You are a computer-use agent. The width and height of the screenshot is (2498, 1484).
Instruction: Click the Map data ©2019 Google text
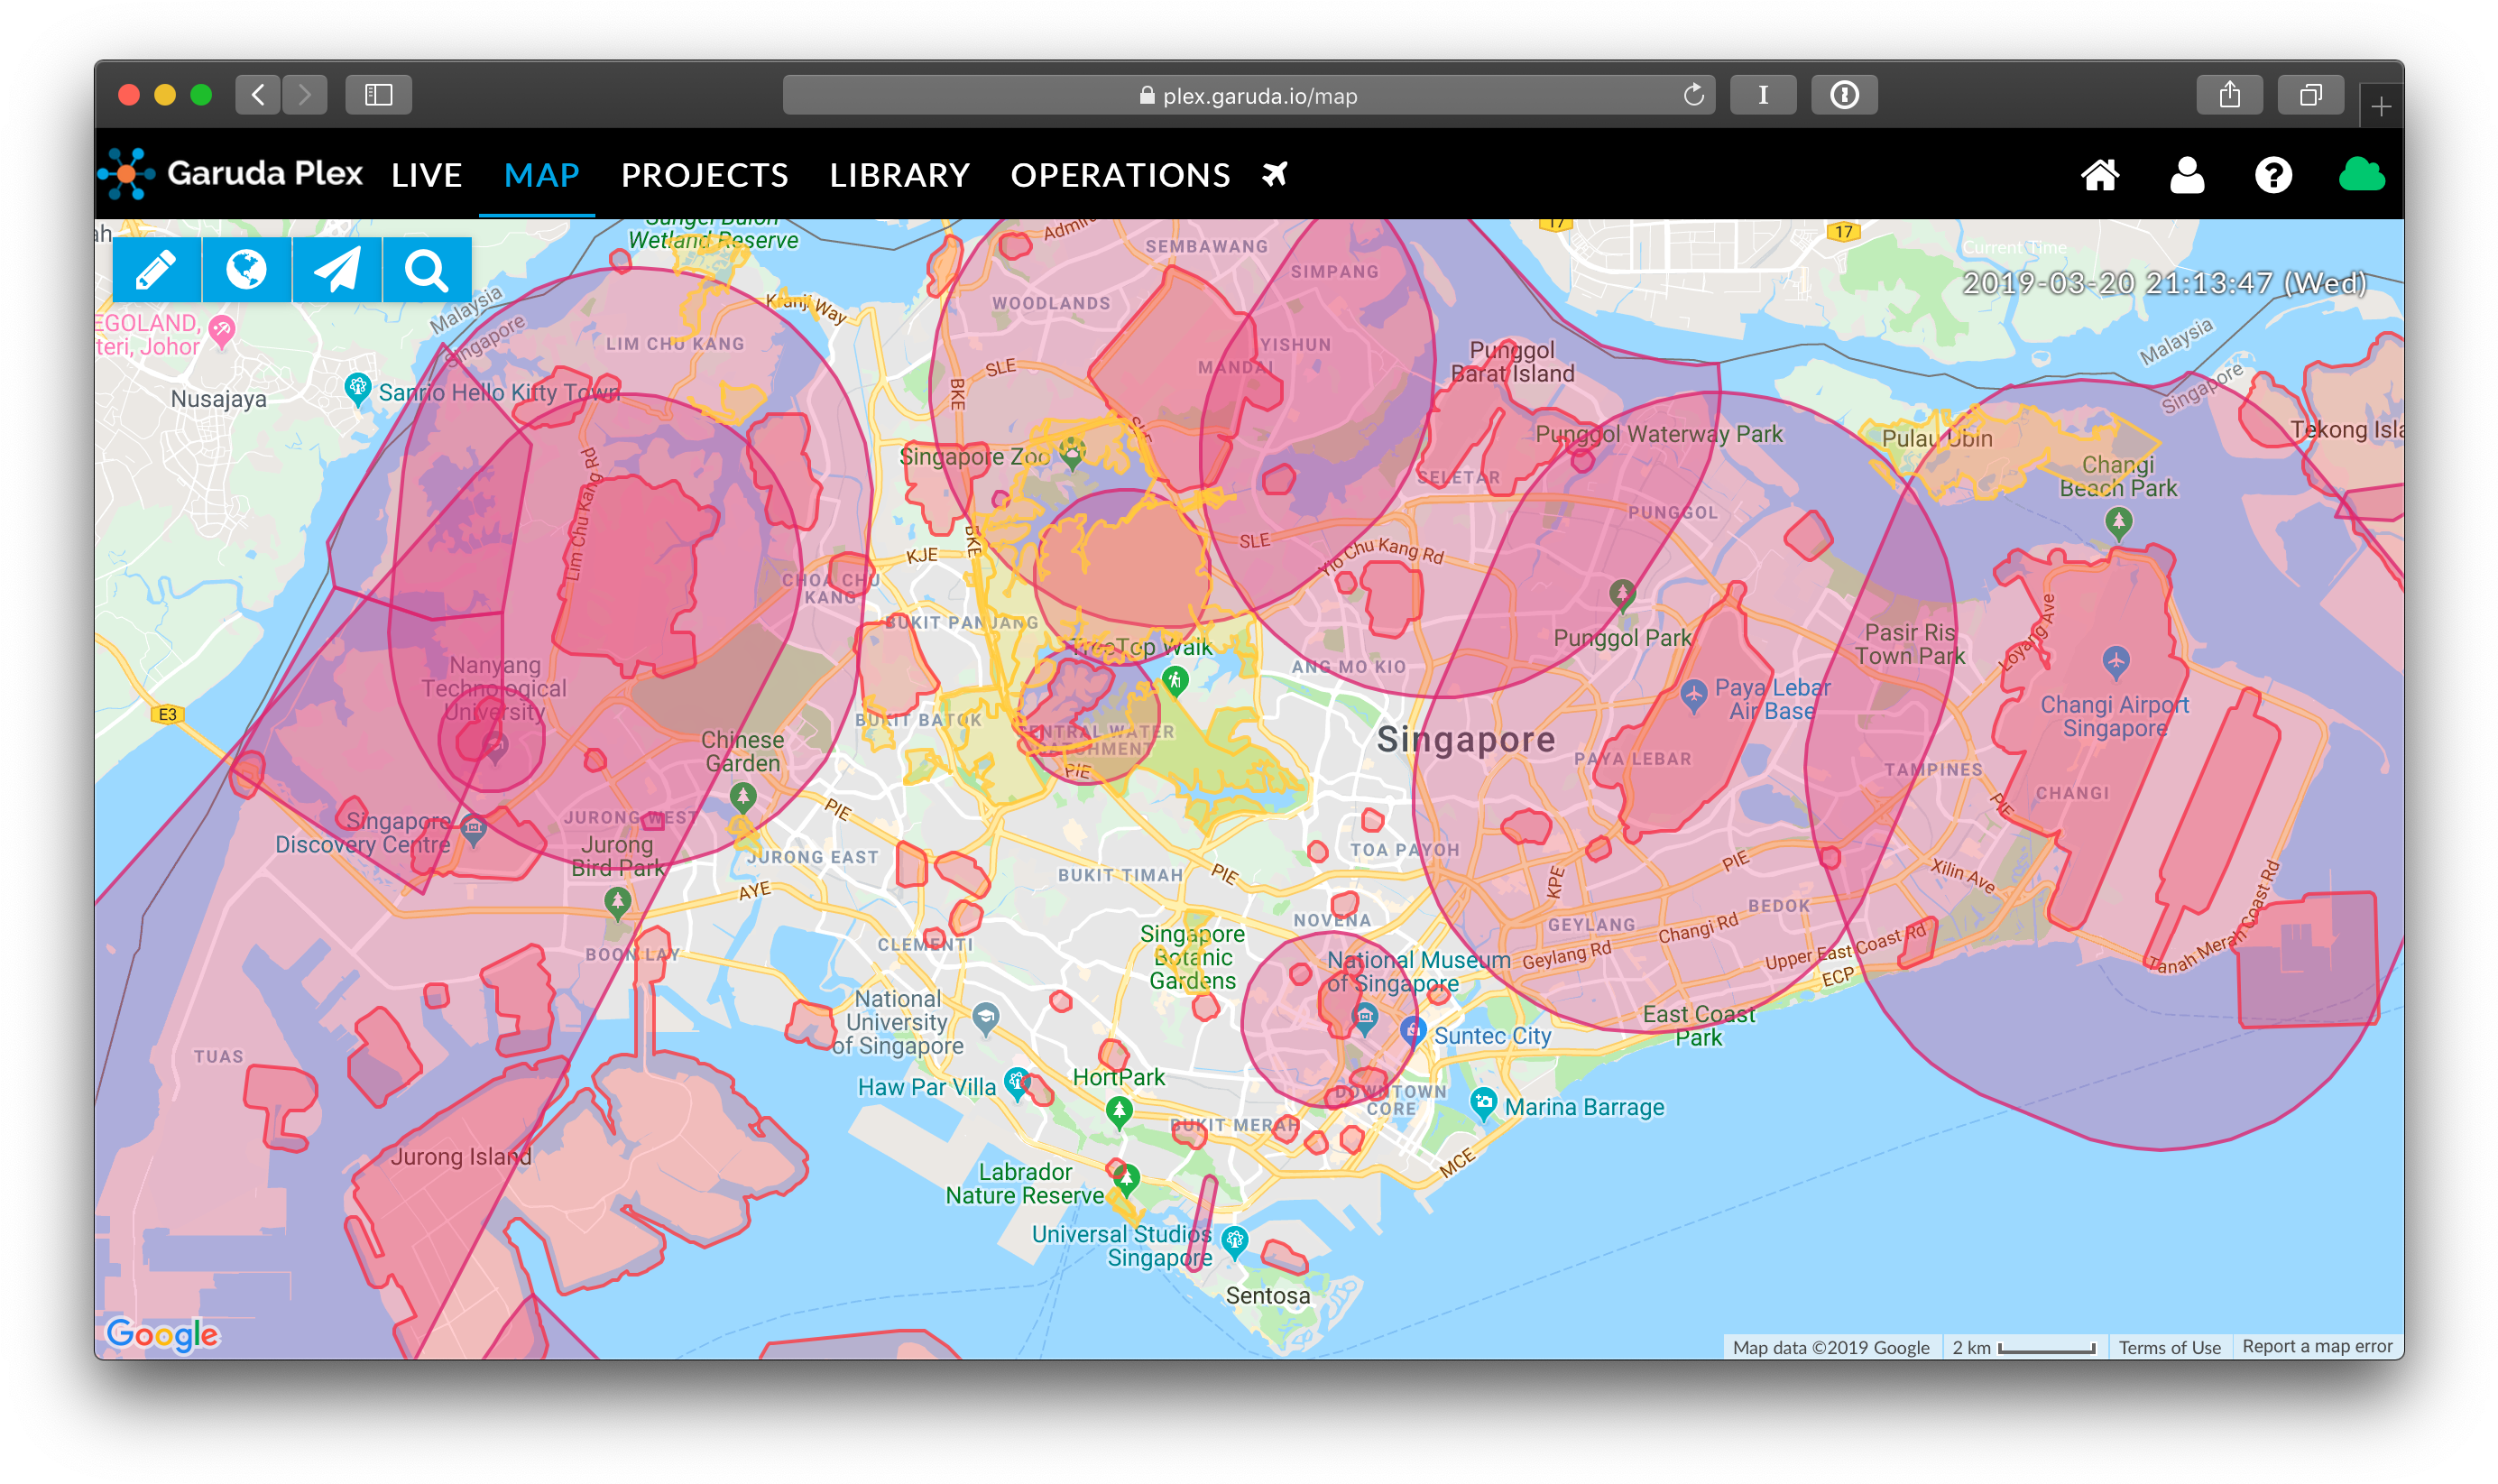[x=1831, y=1347]
